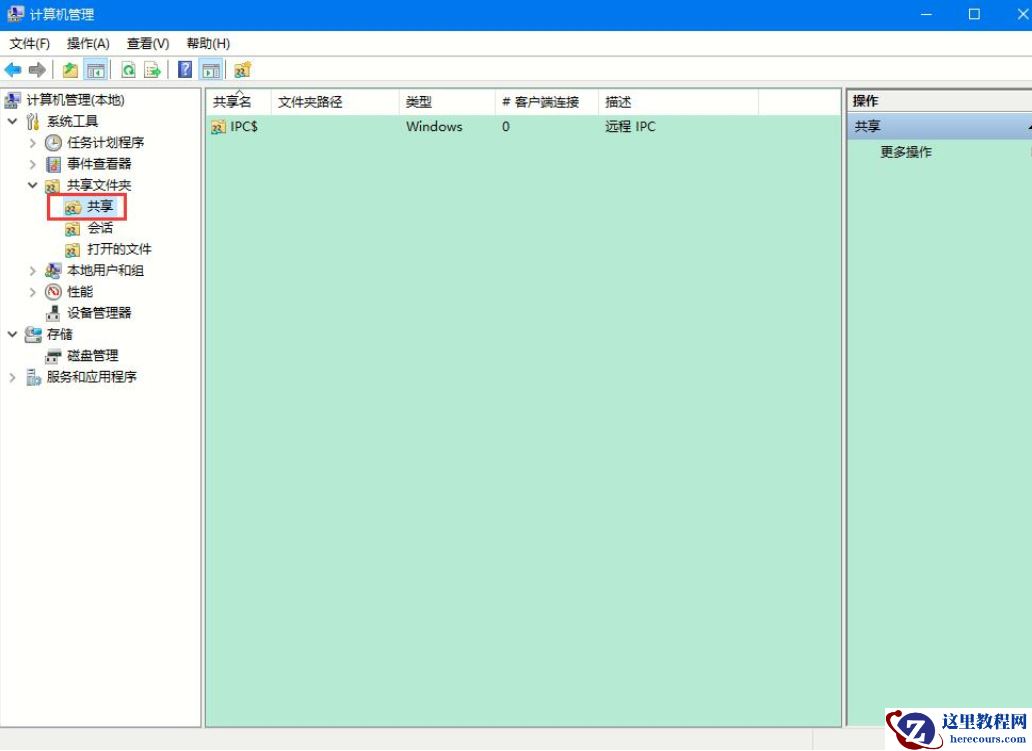1032x751 pixels.
Task: Sort by the 描述 column header
Action: (678, 102)
